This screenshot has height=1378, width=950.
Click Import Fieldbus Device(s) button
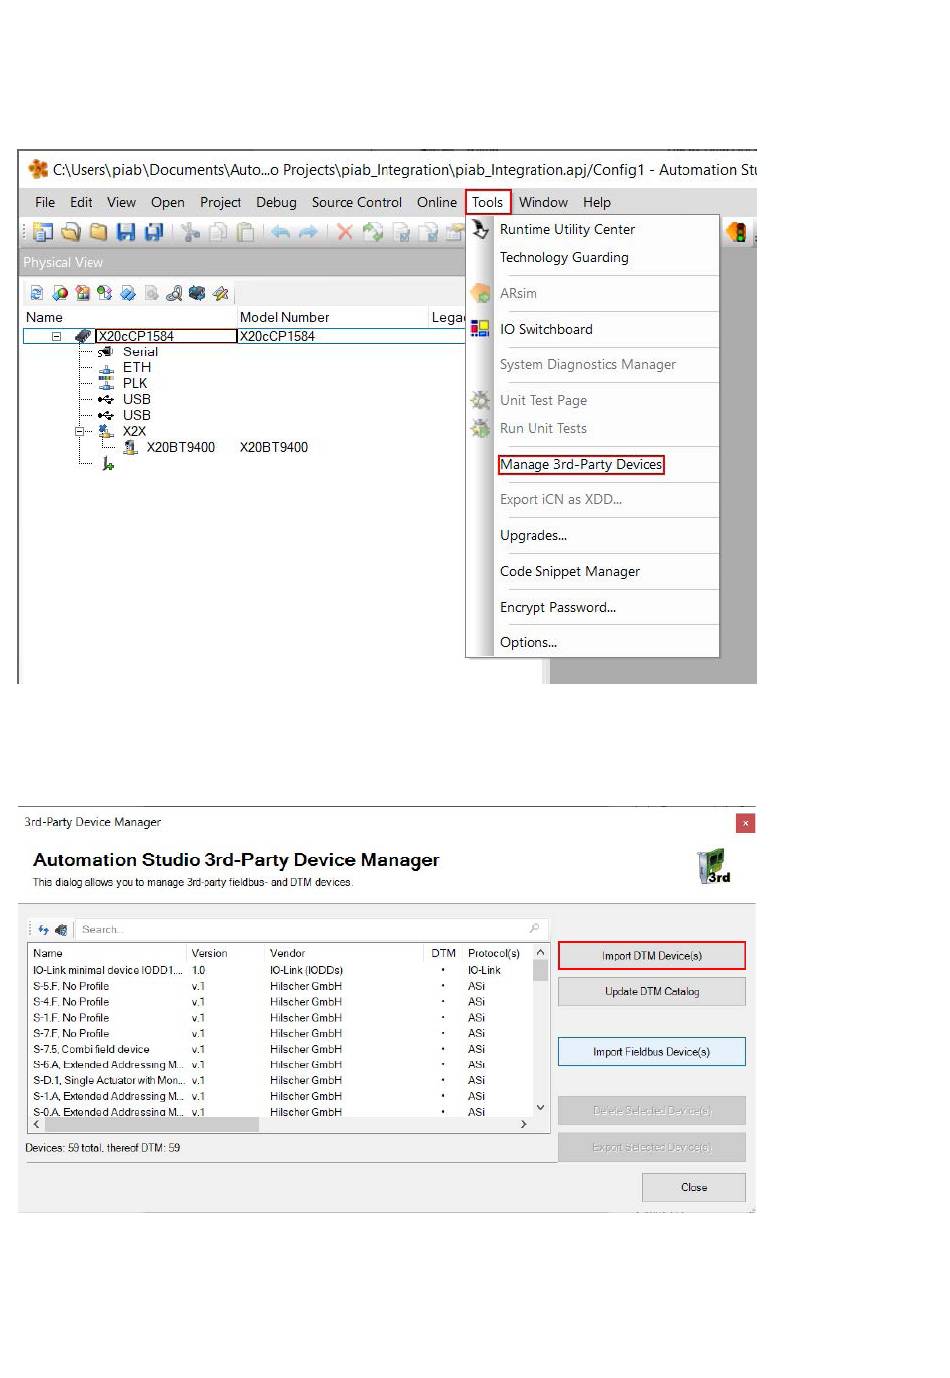(652, 1052)
